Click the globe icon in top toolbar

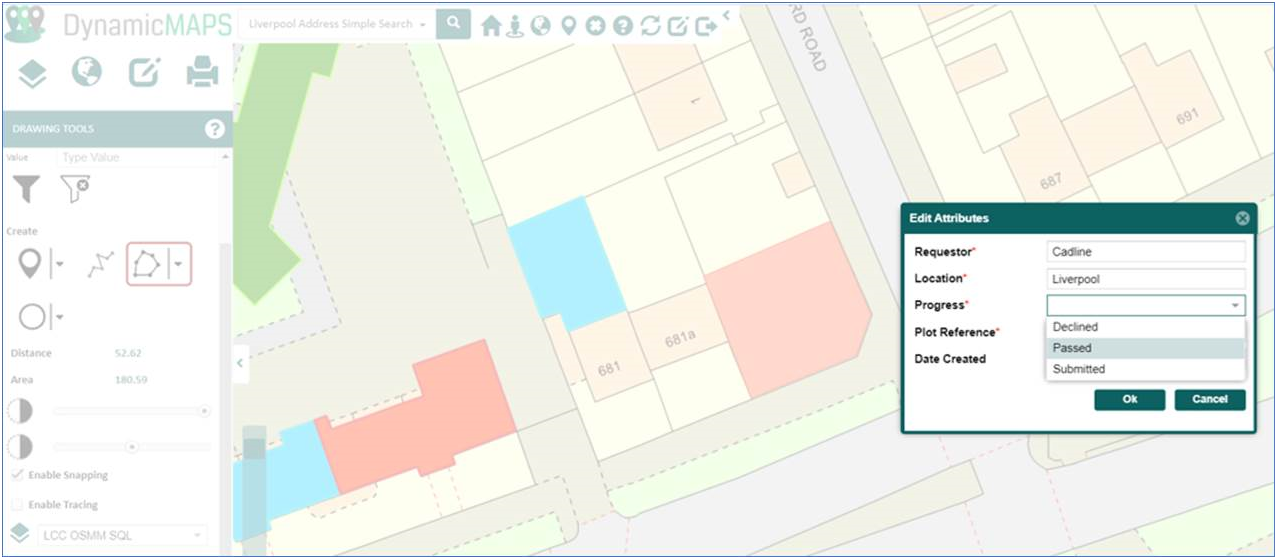(x=541, y=25)
